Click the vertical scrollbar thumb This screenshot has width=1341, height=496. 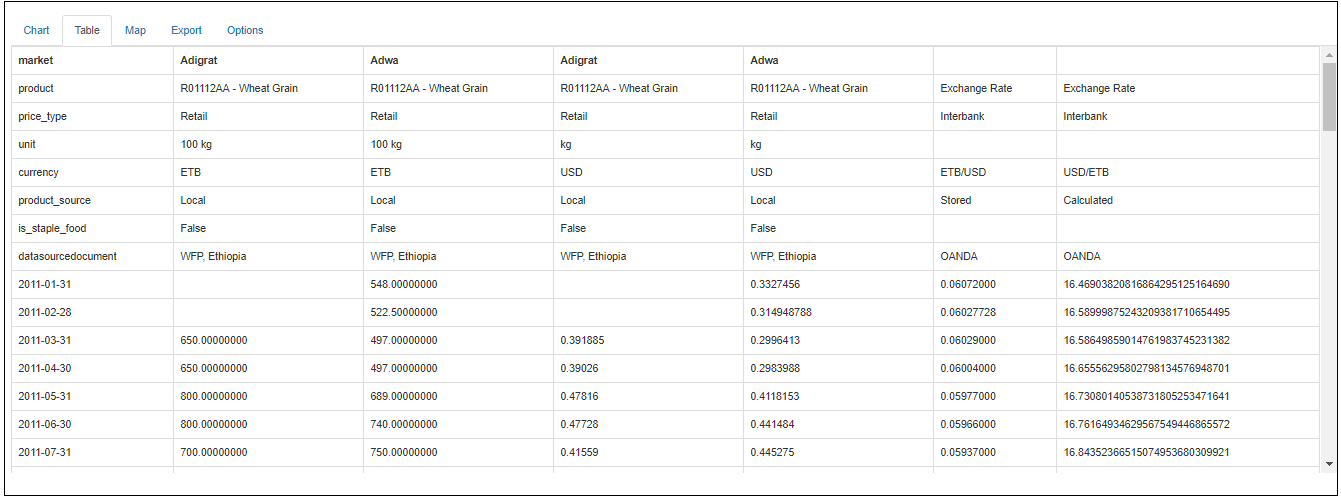pyautogui.click(x=1329, y=95)
